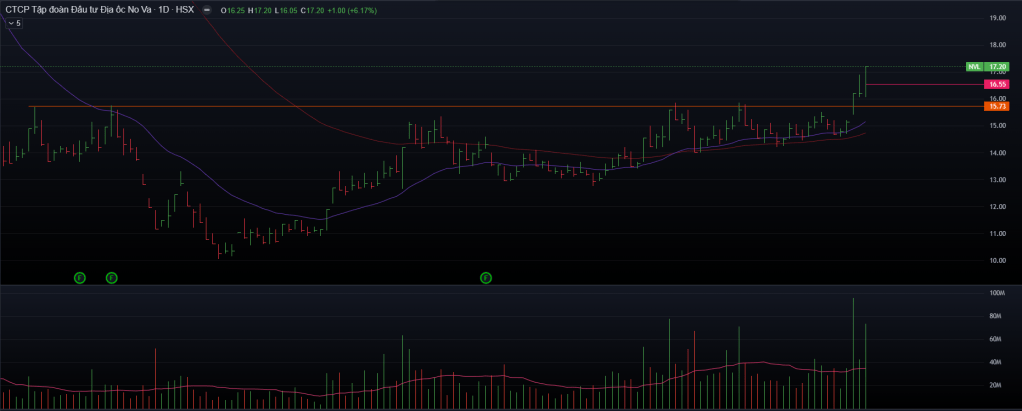Select the green NVL symbol tag on price axis
1022x411 pixels.
tap(973, 66)
